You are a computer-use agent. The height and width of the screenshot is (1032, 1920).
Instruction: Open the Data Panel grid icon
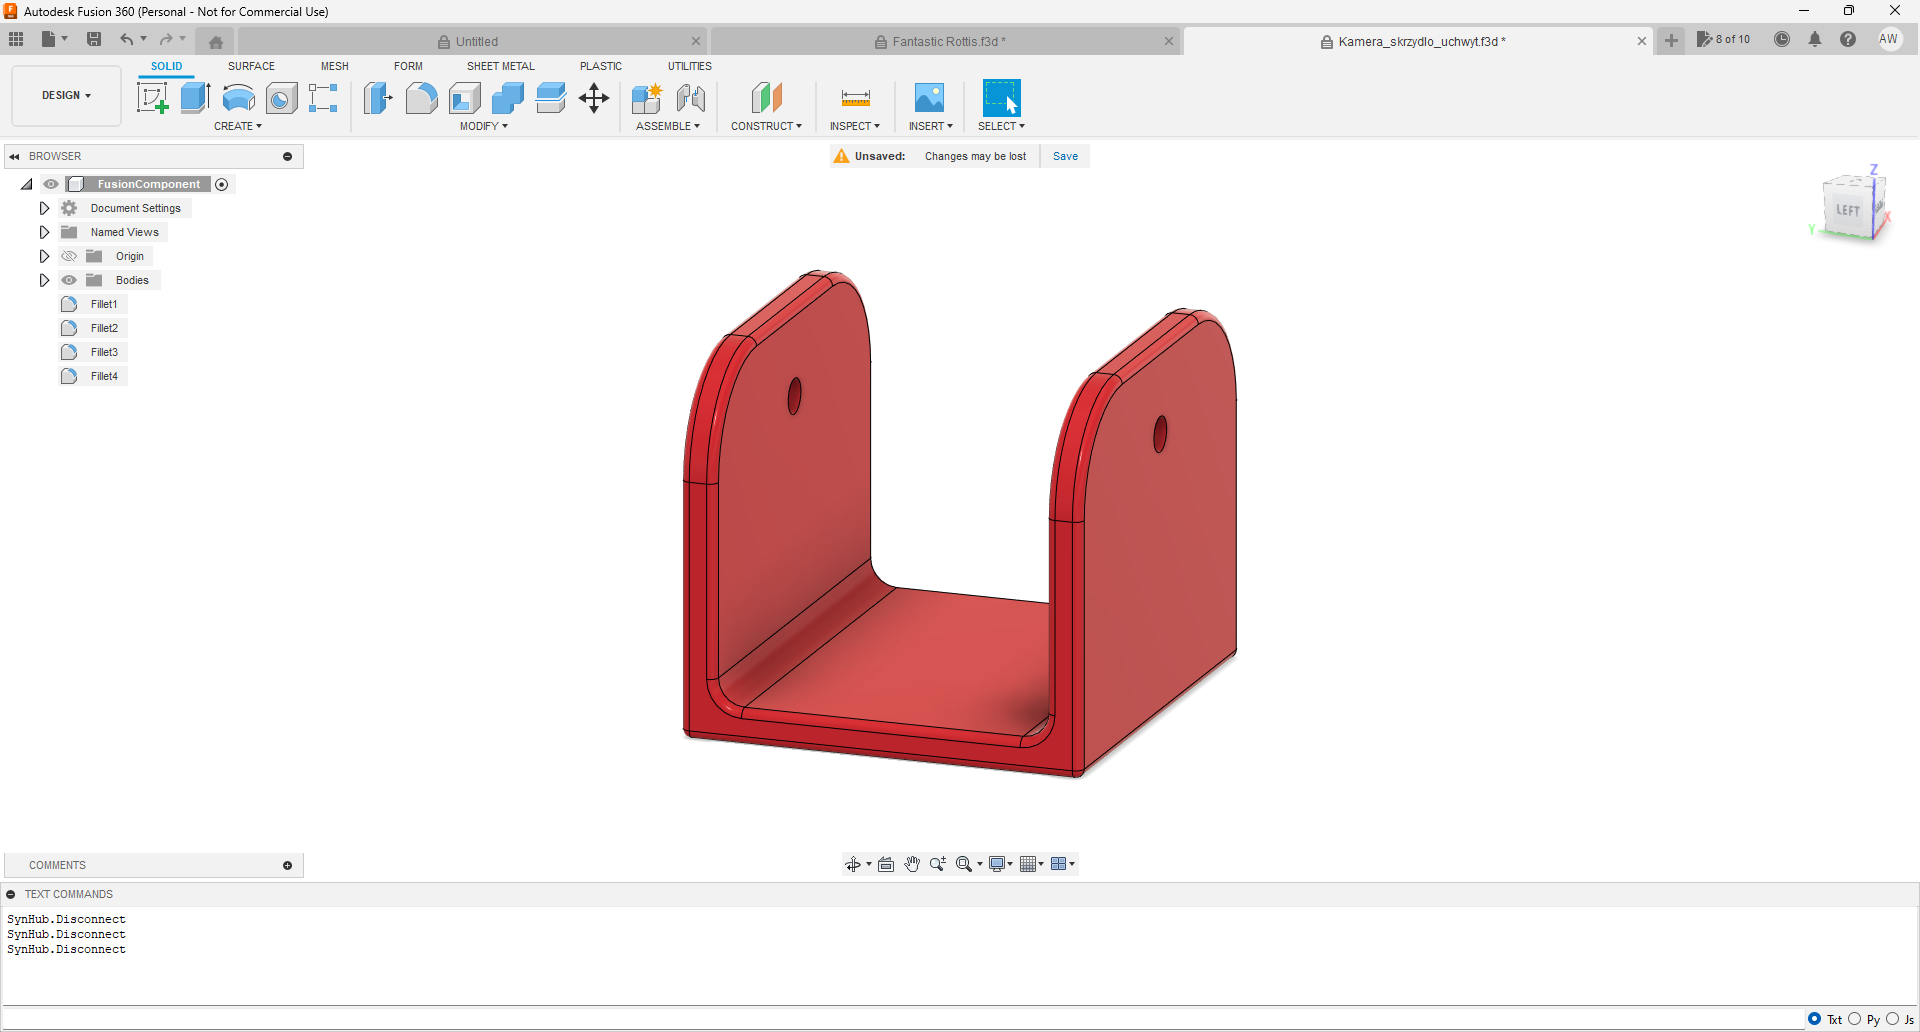[16, 39]
